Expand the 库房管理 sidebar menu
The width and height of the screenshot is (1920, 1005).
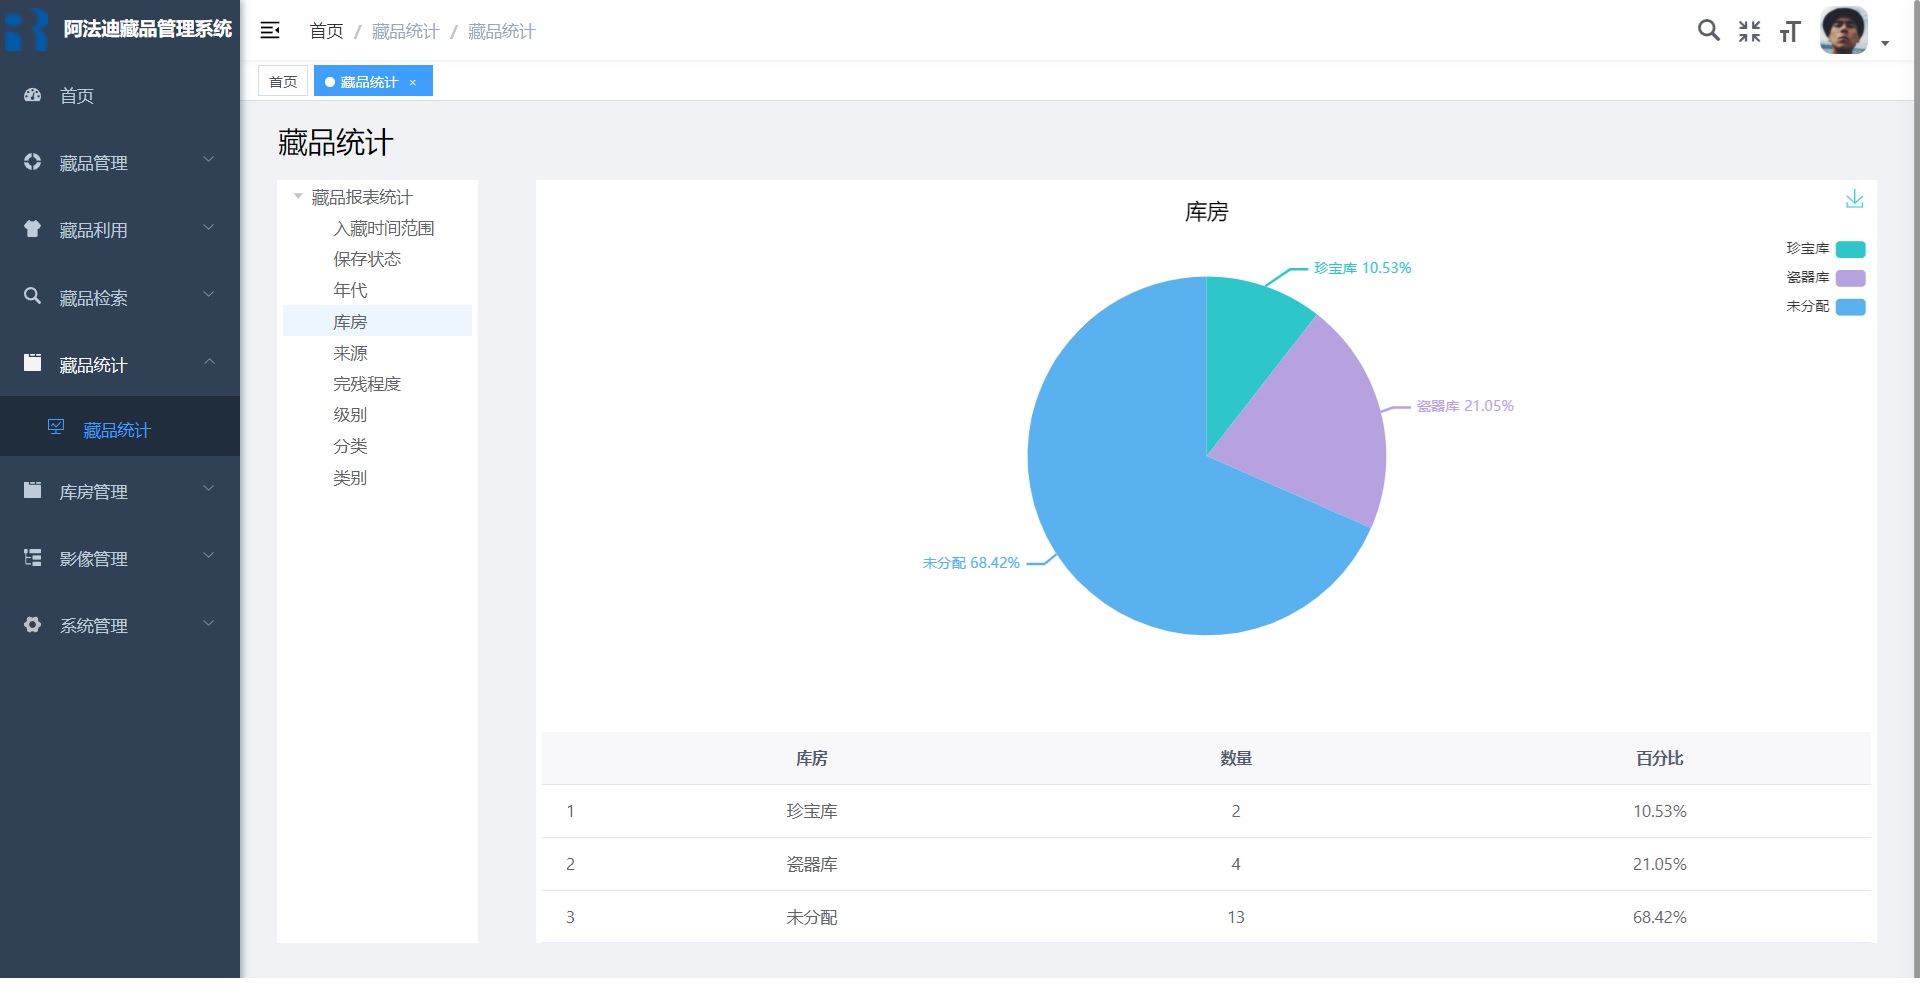tap(120, 491)
